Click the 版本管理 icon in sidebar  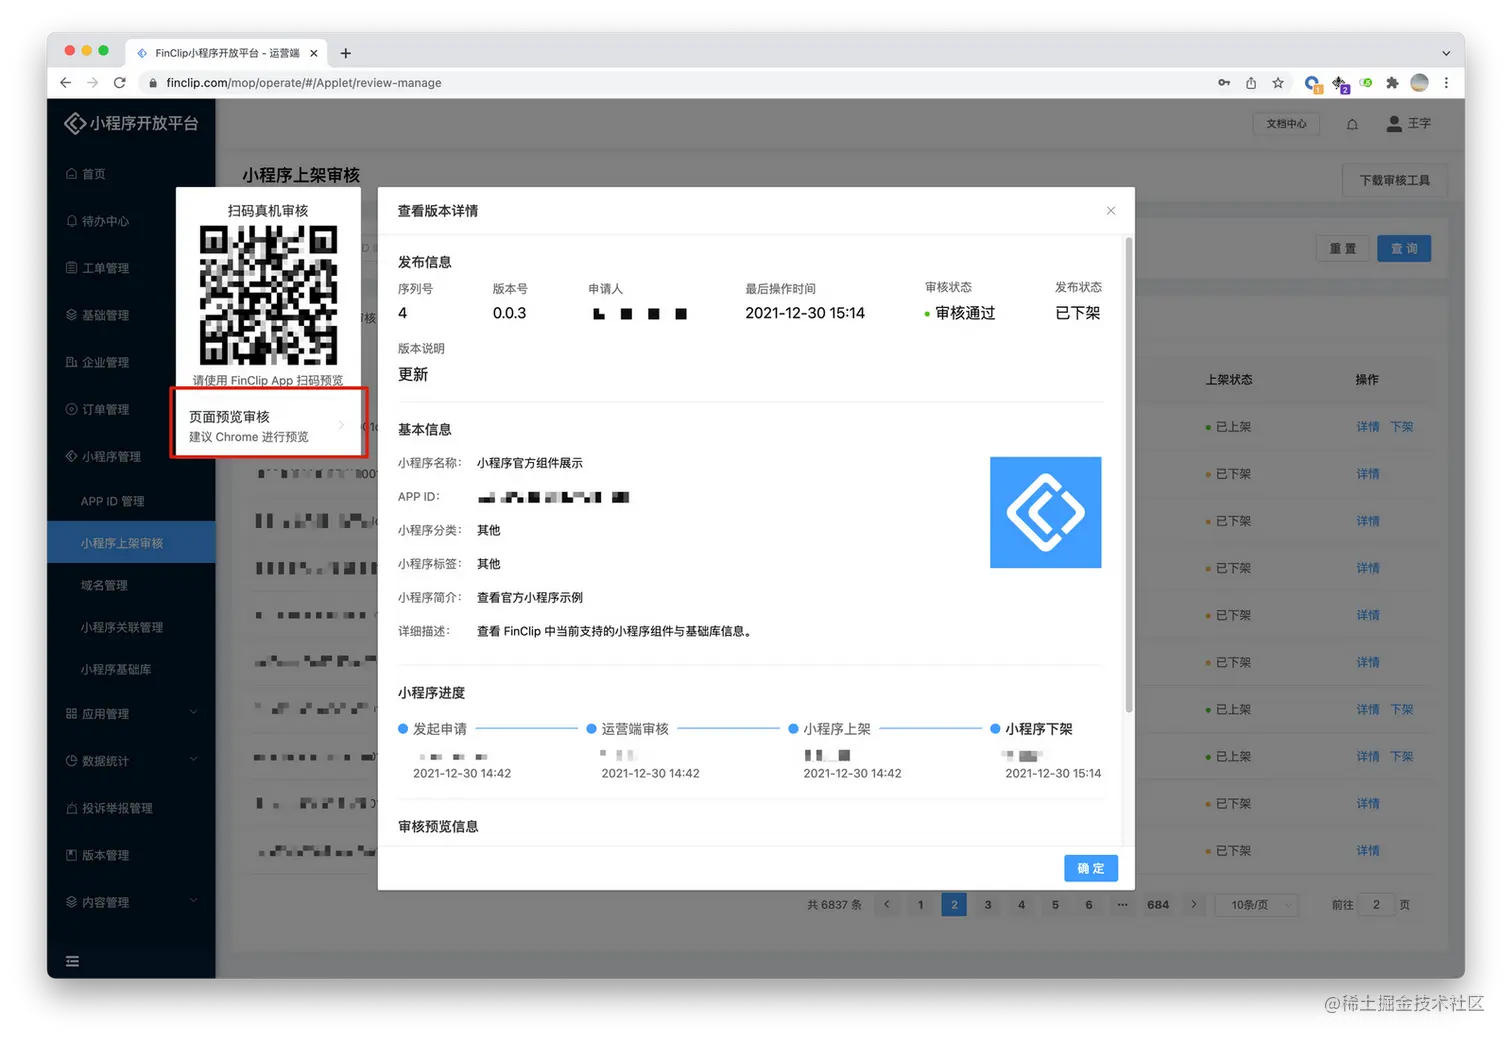click(73, 854)
